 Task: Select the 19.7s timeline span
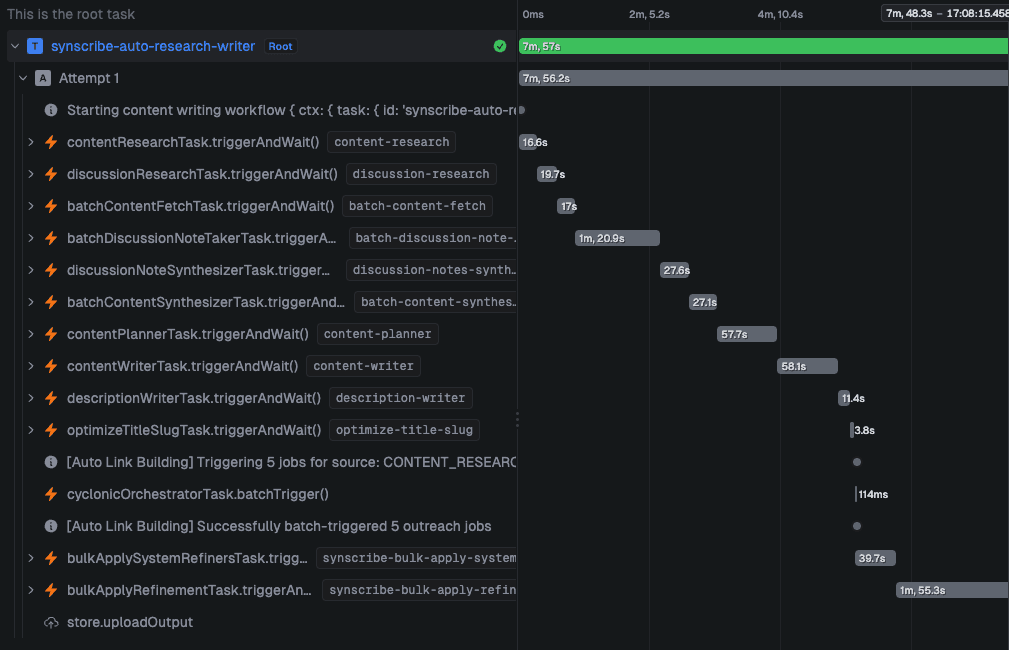point(547,174)
